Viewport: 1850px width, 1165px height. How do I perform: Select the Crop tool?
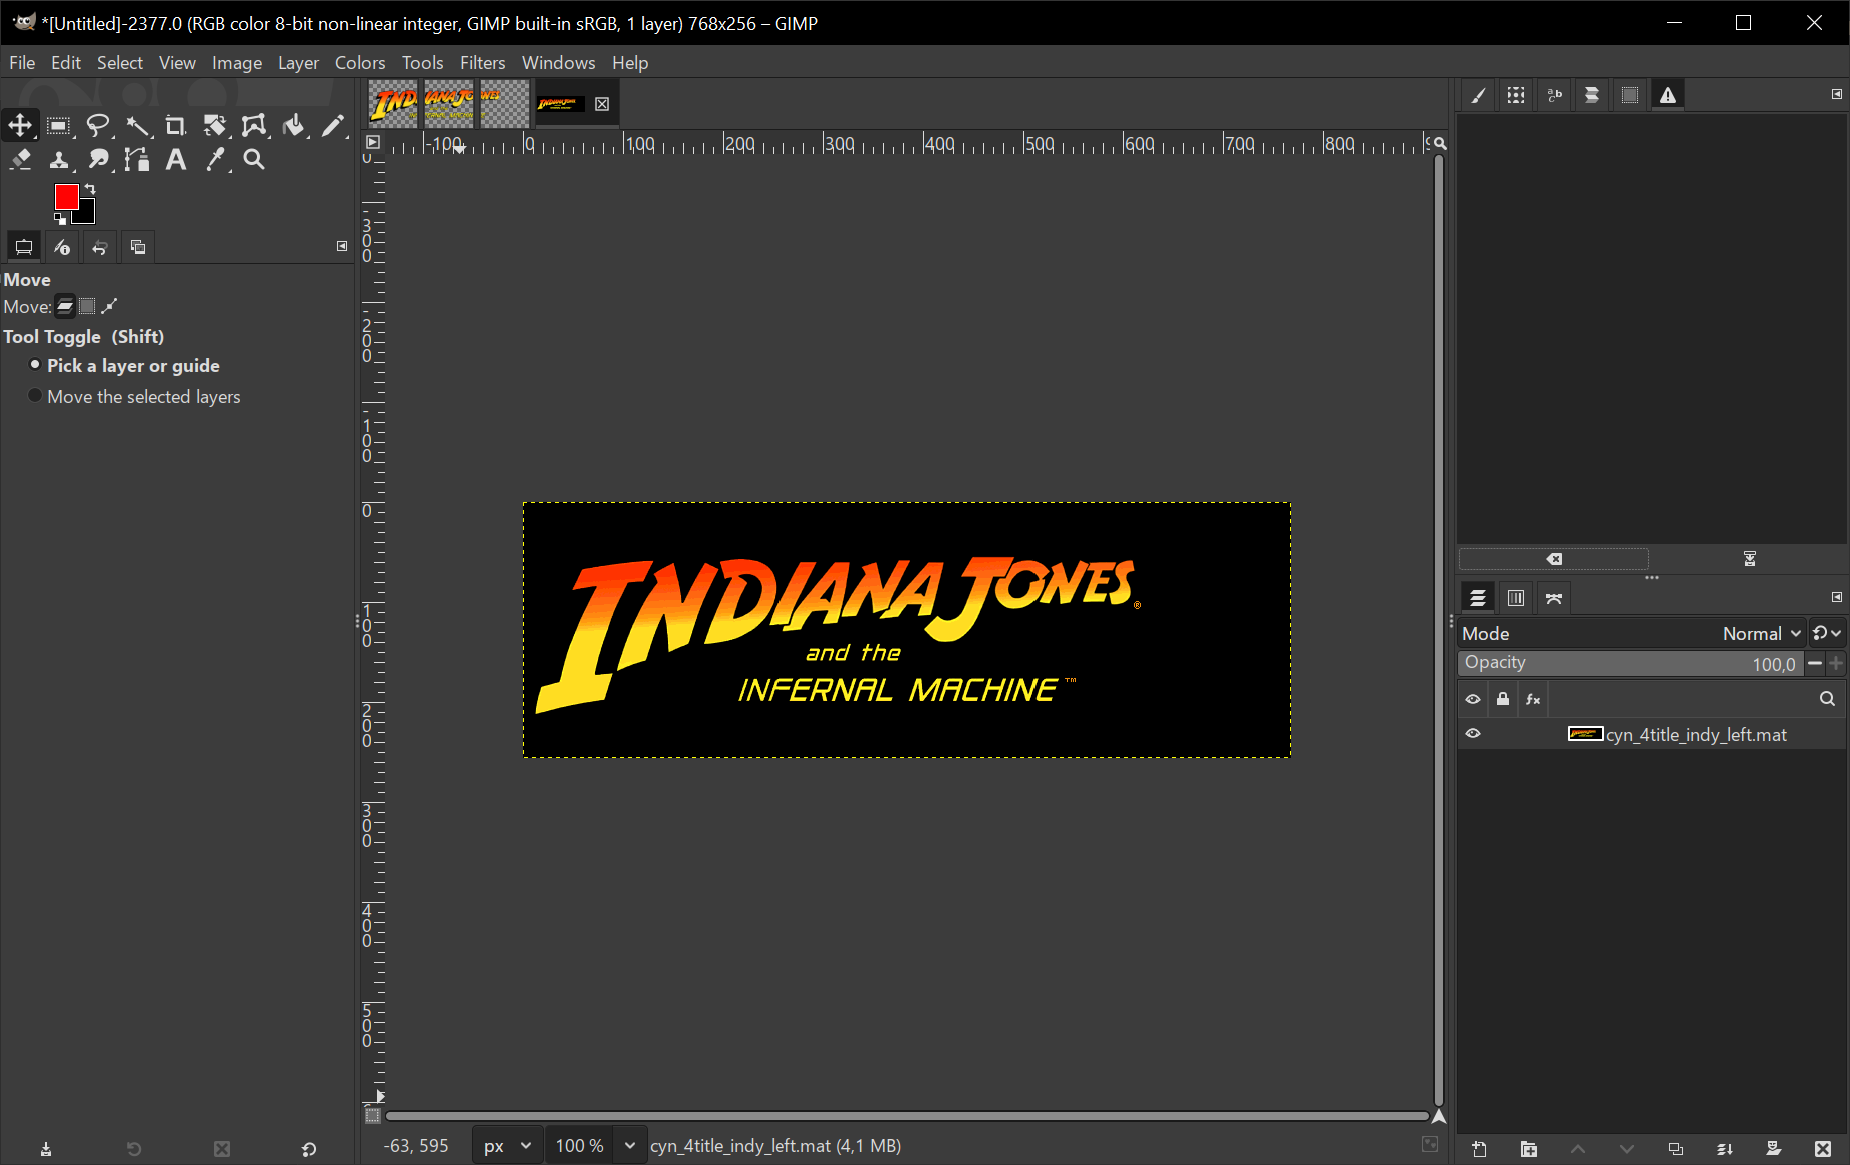[175, 125]
